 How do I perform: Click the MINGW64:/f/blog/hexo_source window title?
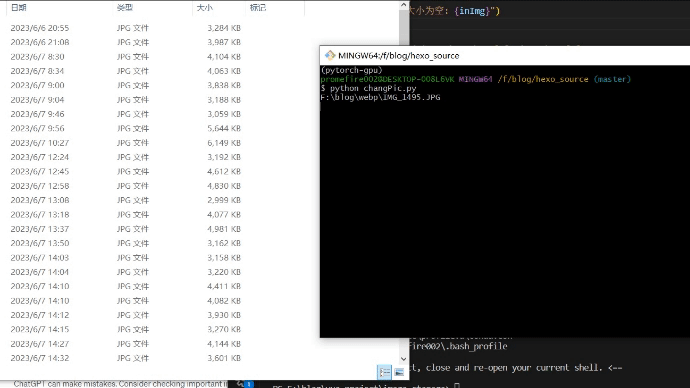pos(399,56)
